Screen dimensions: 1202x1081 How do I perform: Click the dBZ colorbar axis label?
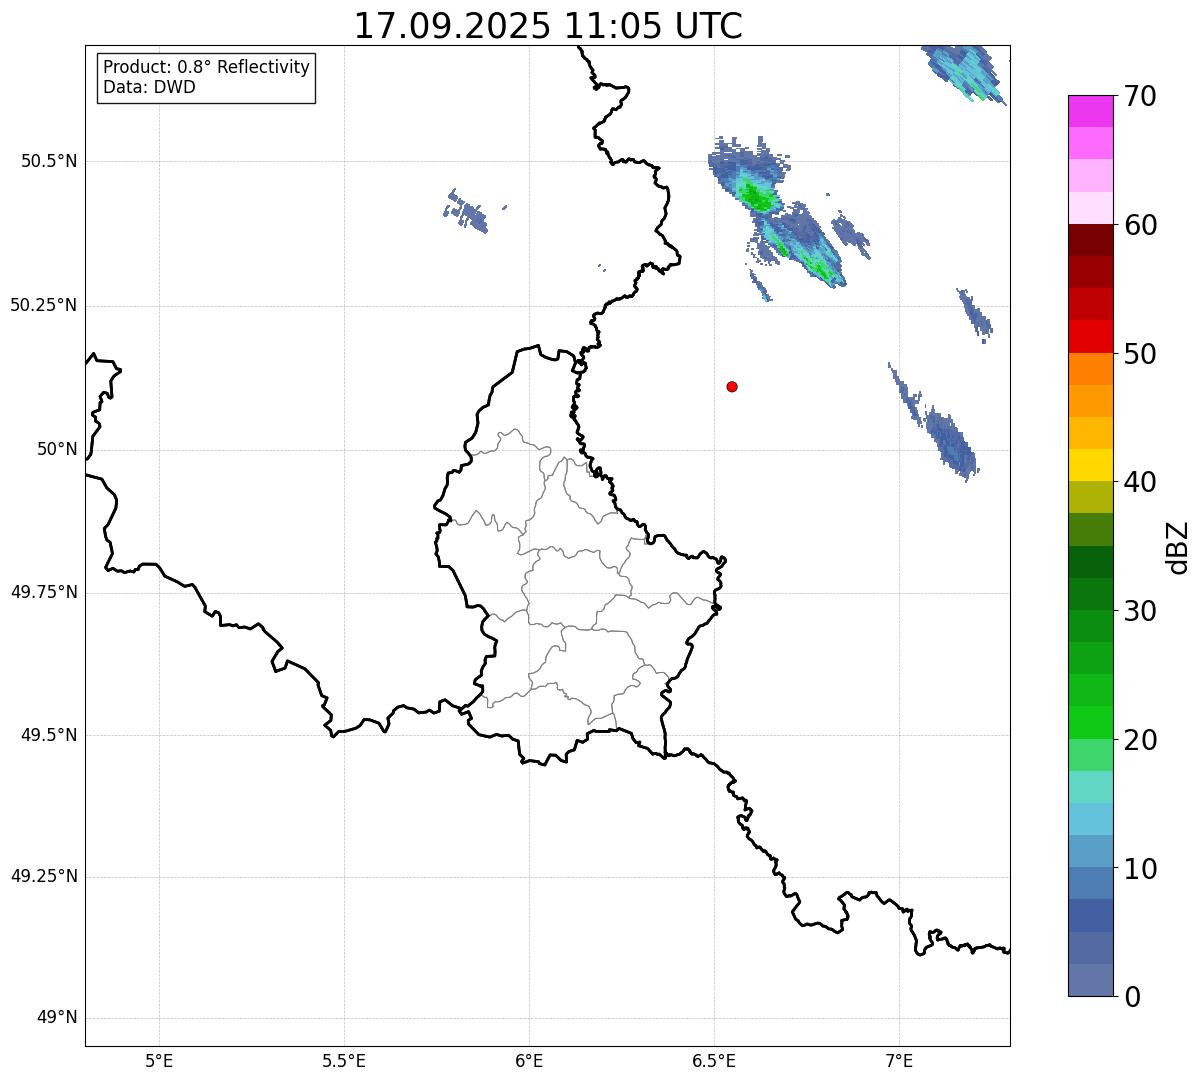pos(1178,547)
